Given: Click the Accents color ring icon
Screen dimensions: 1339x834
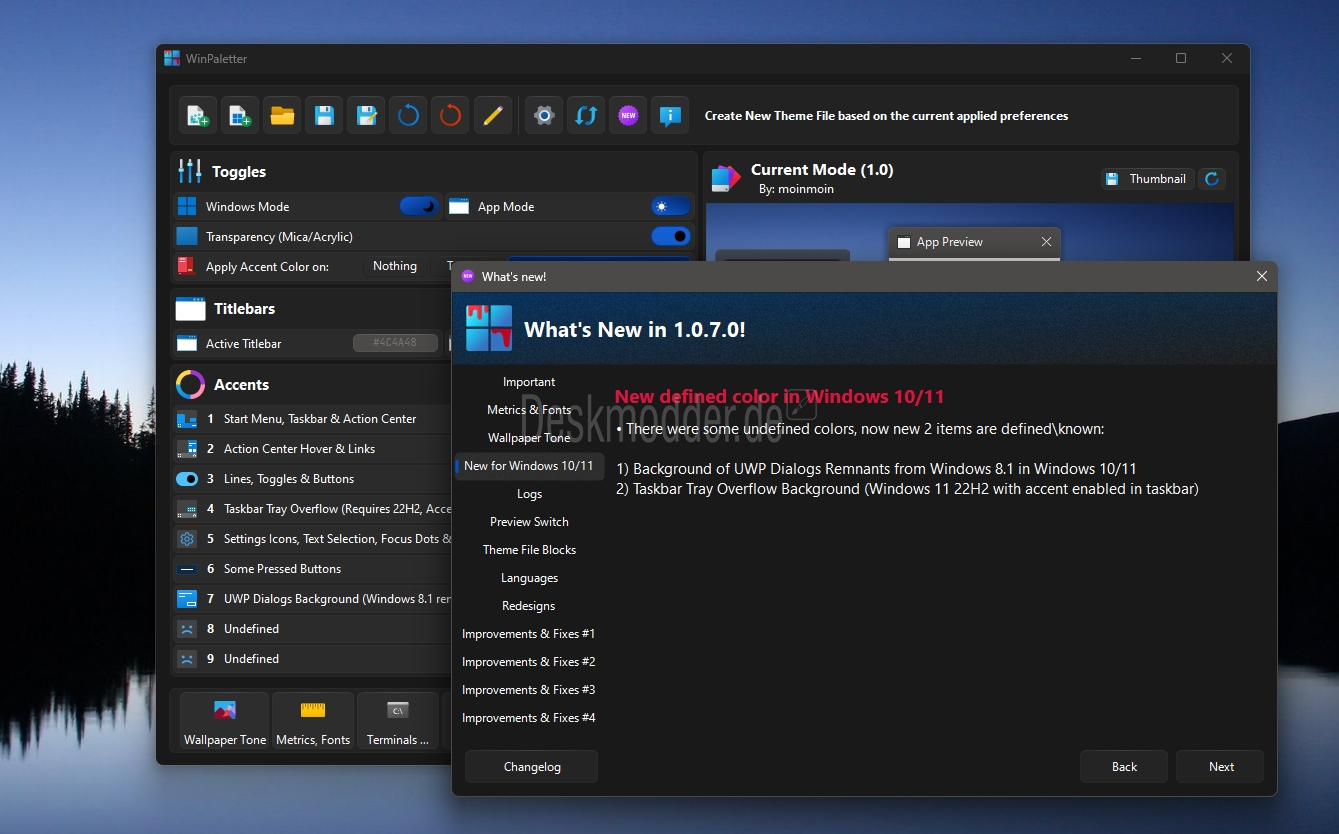Looking at the screenshot, I should 190,384.
